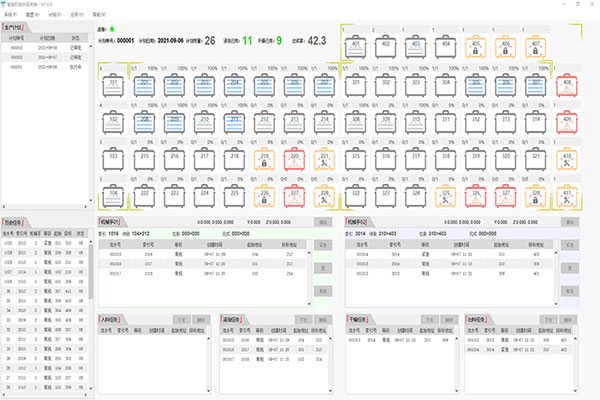Select empty station 324 icon
This screenshot has width=600, height=400.
click(x=416, y=196)
